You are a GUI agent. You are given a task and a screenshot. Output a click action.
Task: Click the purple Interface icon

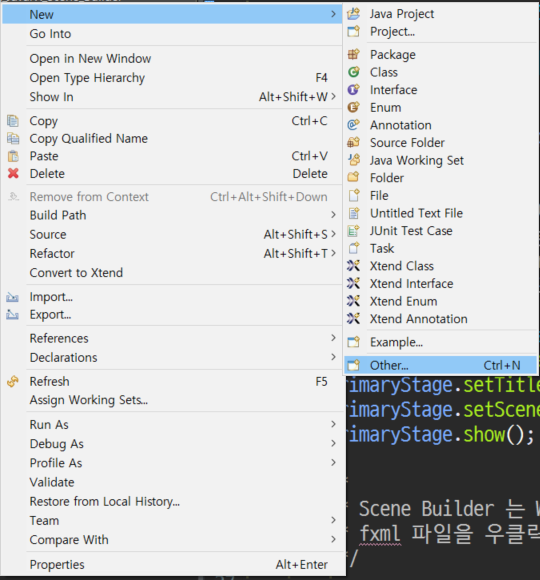click(x=354, y=90)
